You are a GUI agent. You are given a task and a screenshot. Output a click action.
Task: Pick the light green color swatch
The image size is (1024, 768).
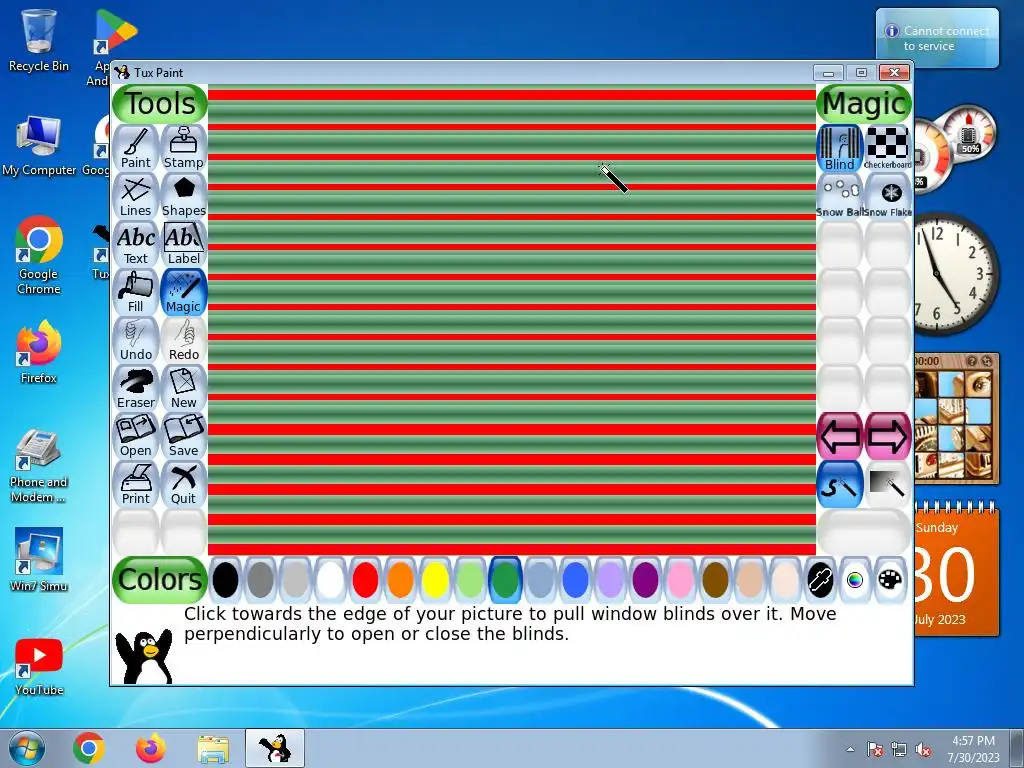pyautogui.click(x=470, y=579)
